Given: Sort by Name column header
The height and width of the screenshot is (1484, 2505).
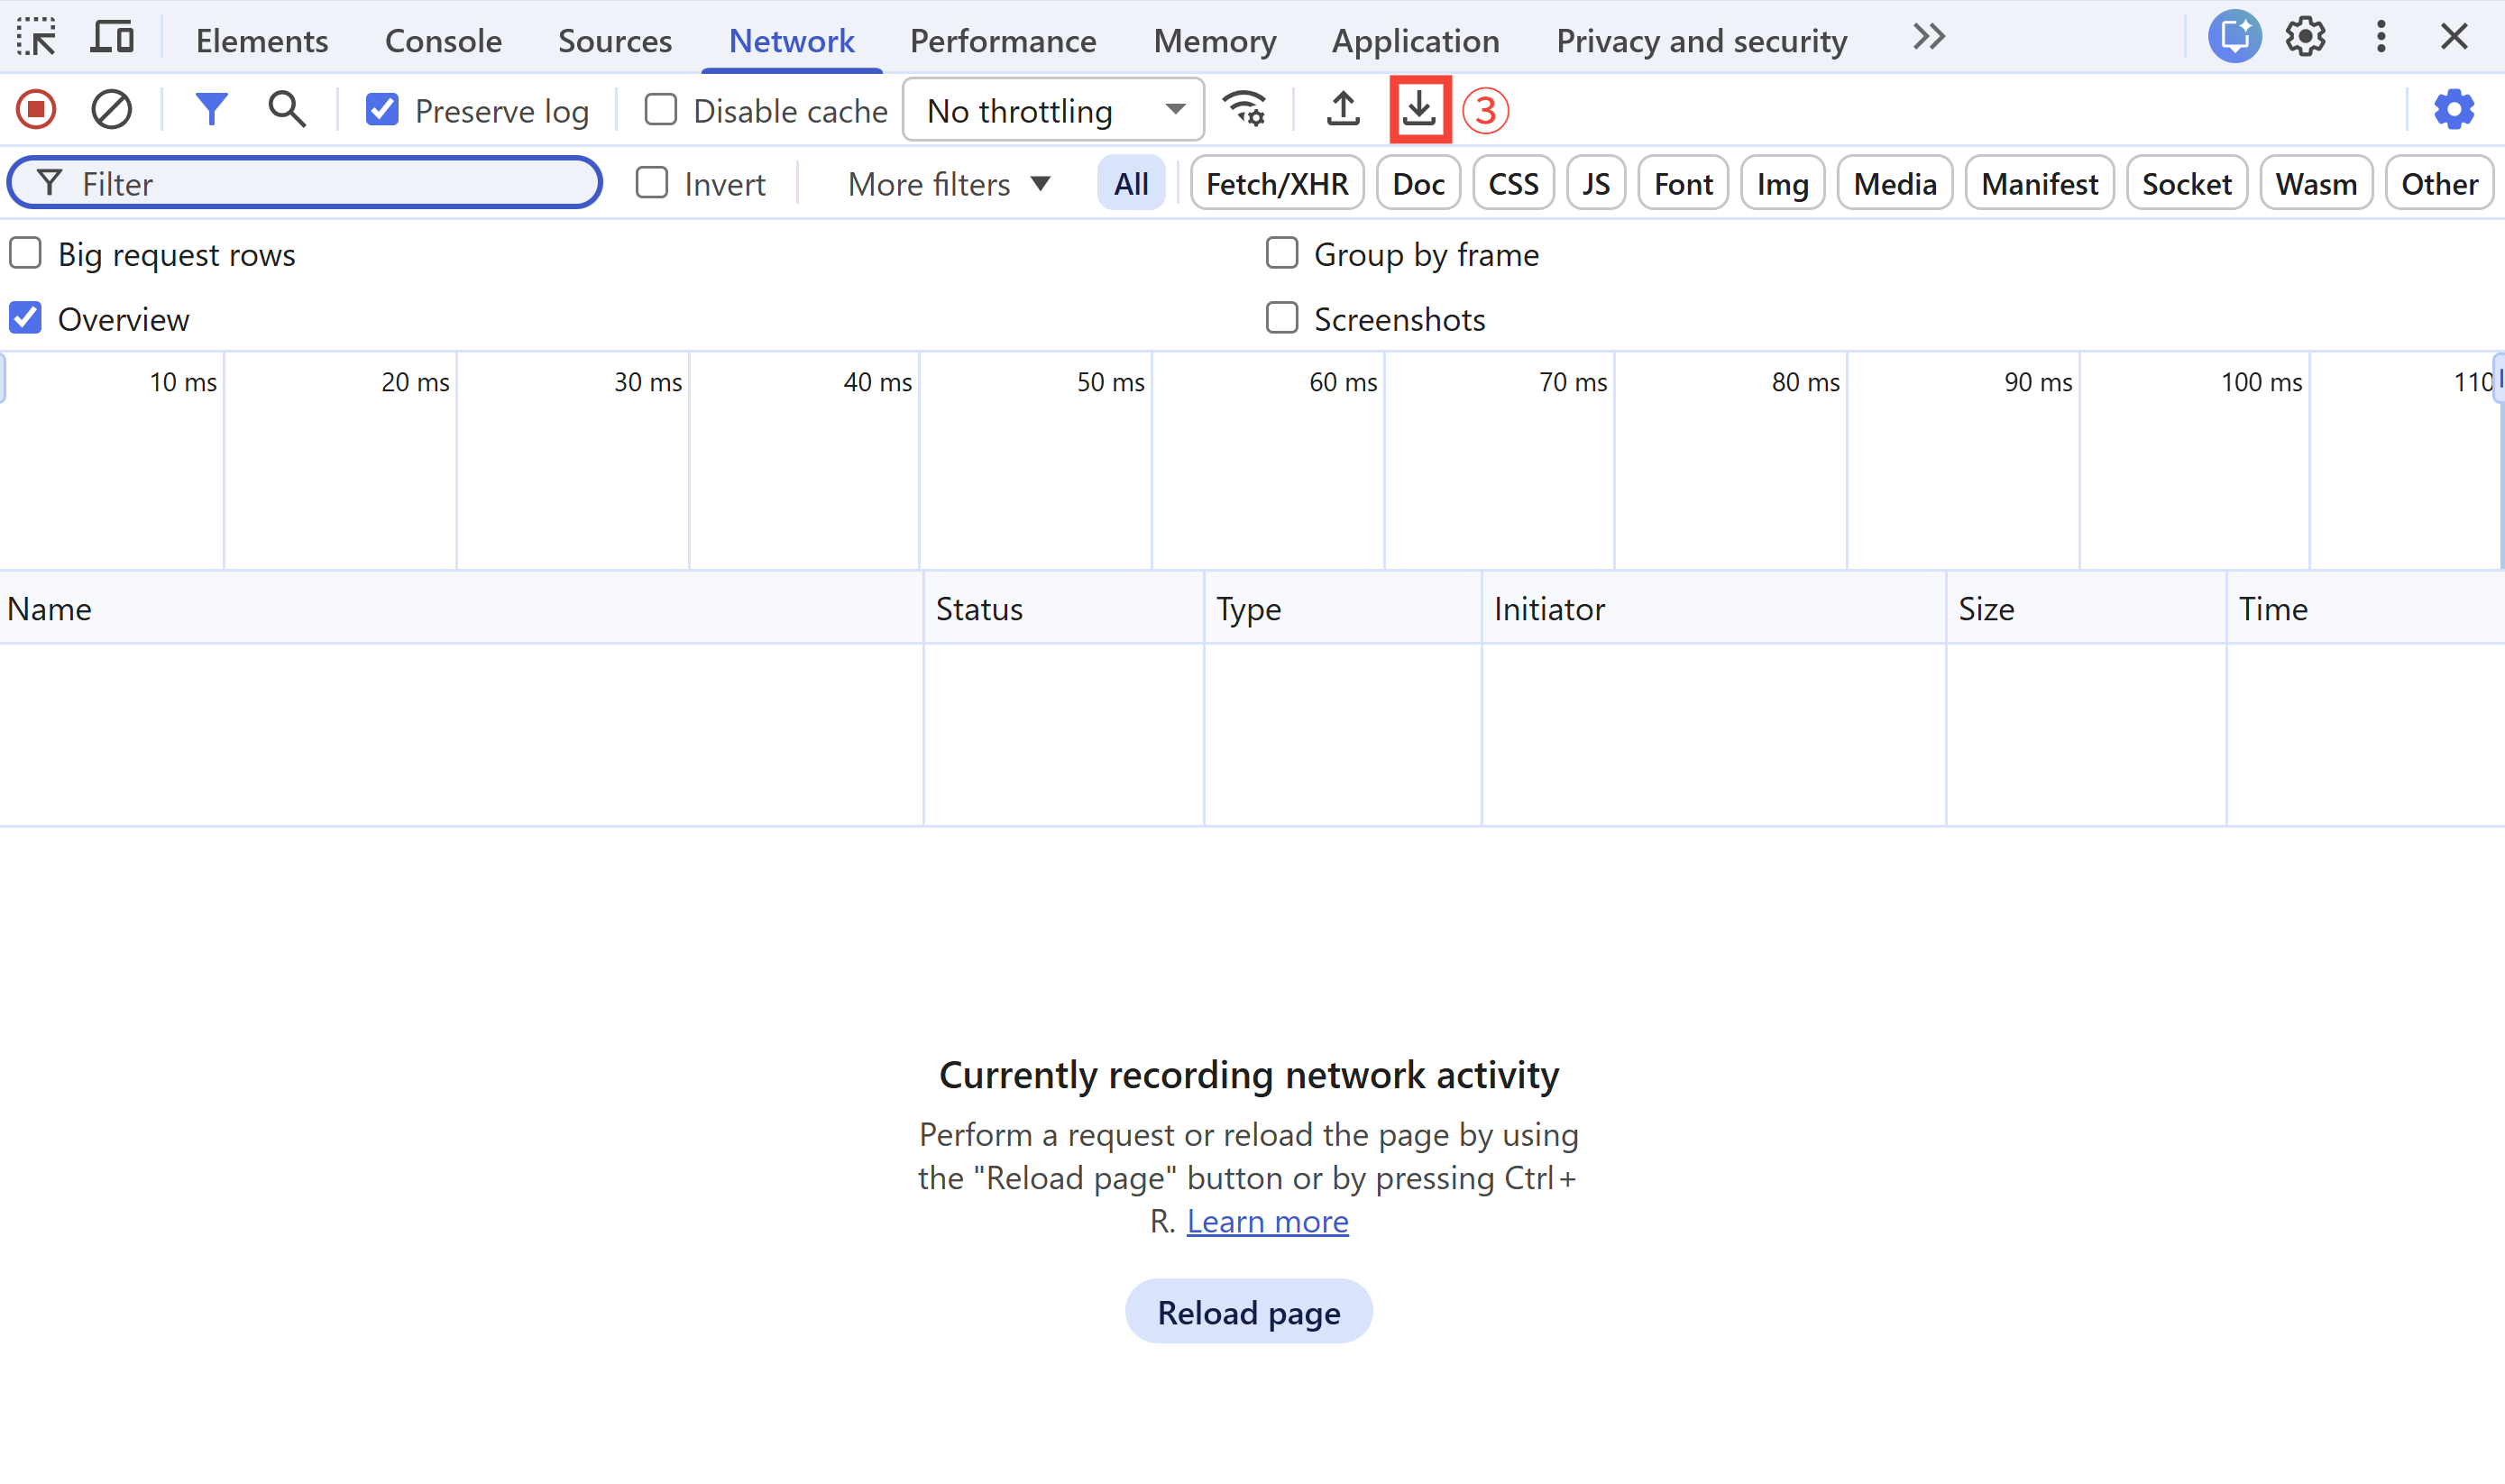Looking at the screenshot, I should pos(461,609).
